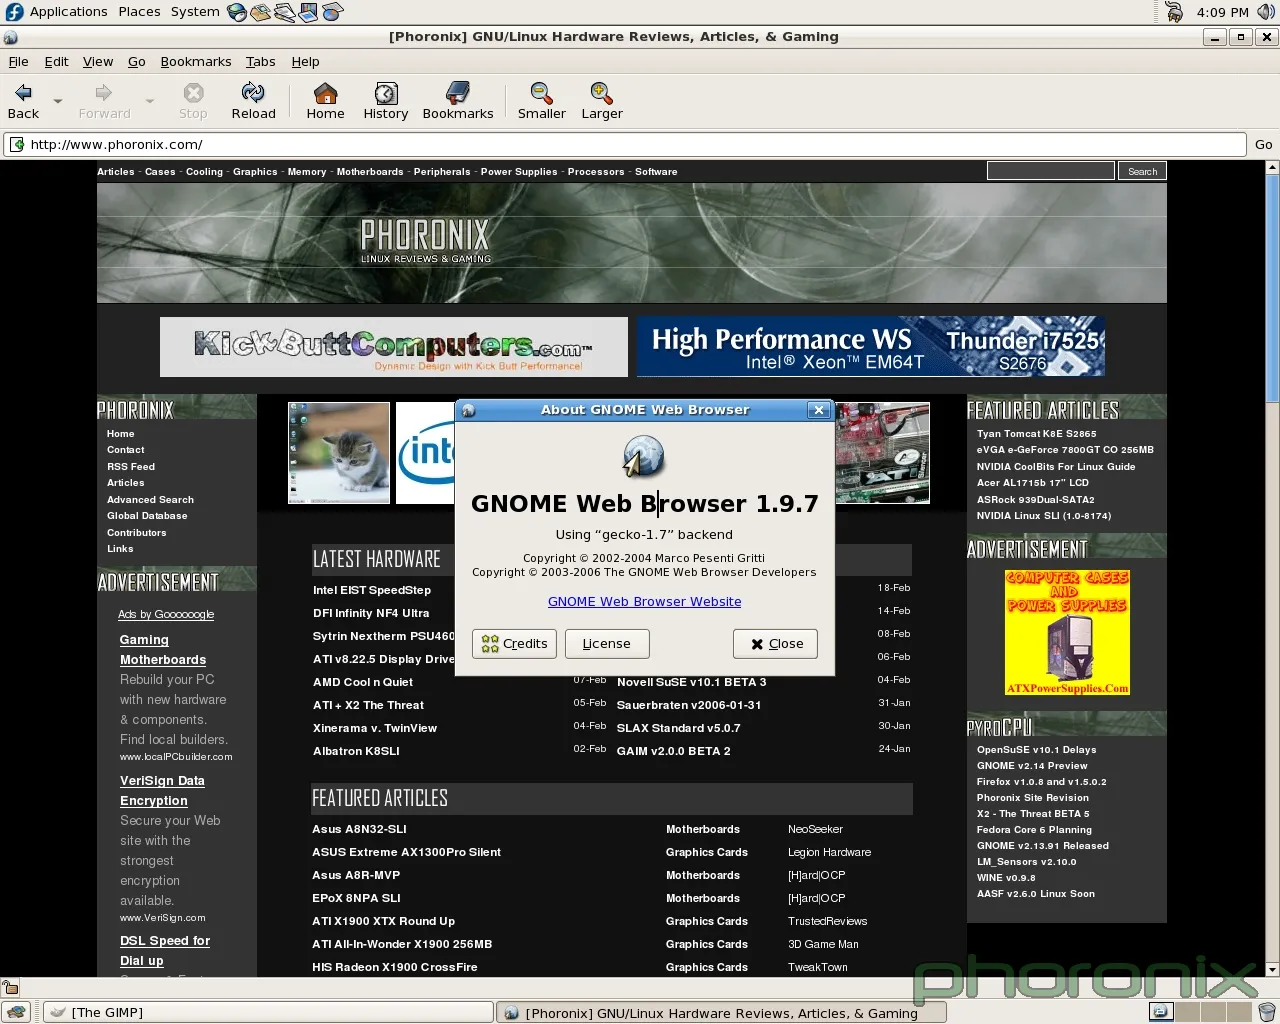Screen dimensions: 1280x1024
Task: Open the GNOME Web Browser Website link
Action: (x=644, y=601)
